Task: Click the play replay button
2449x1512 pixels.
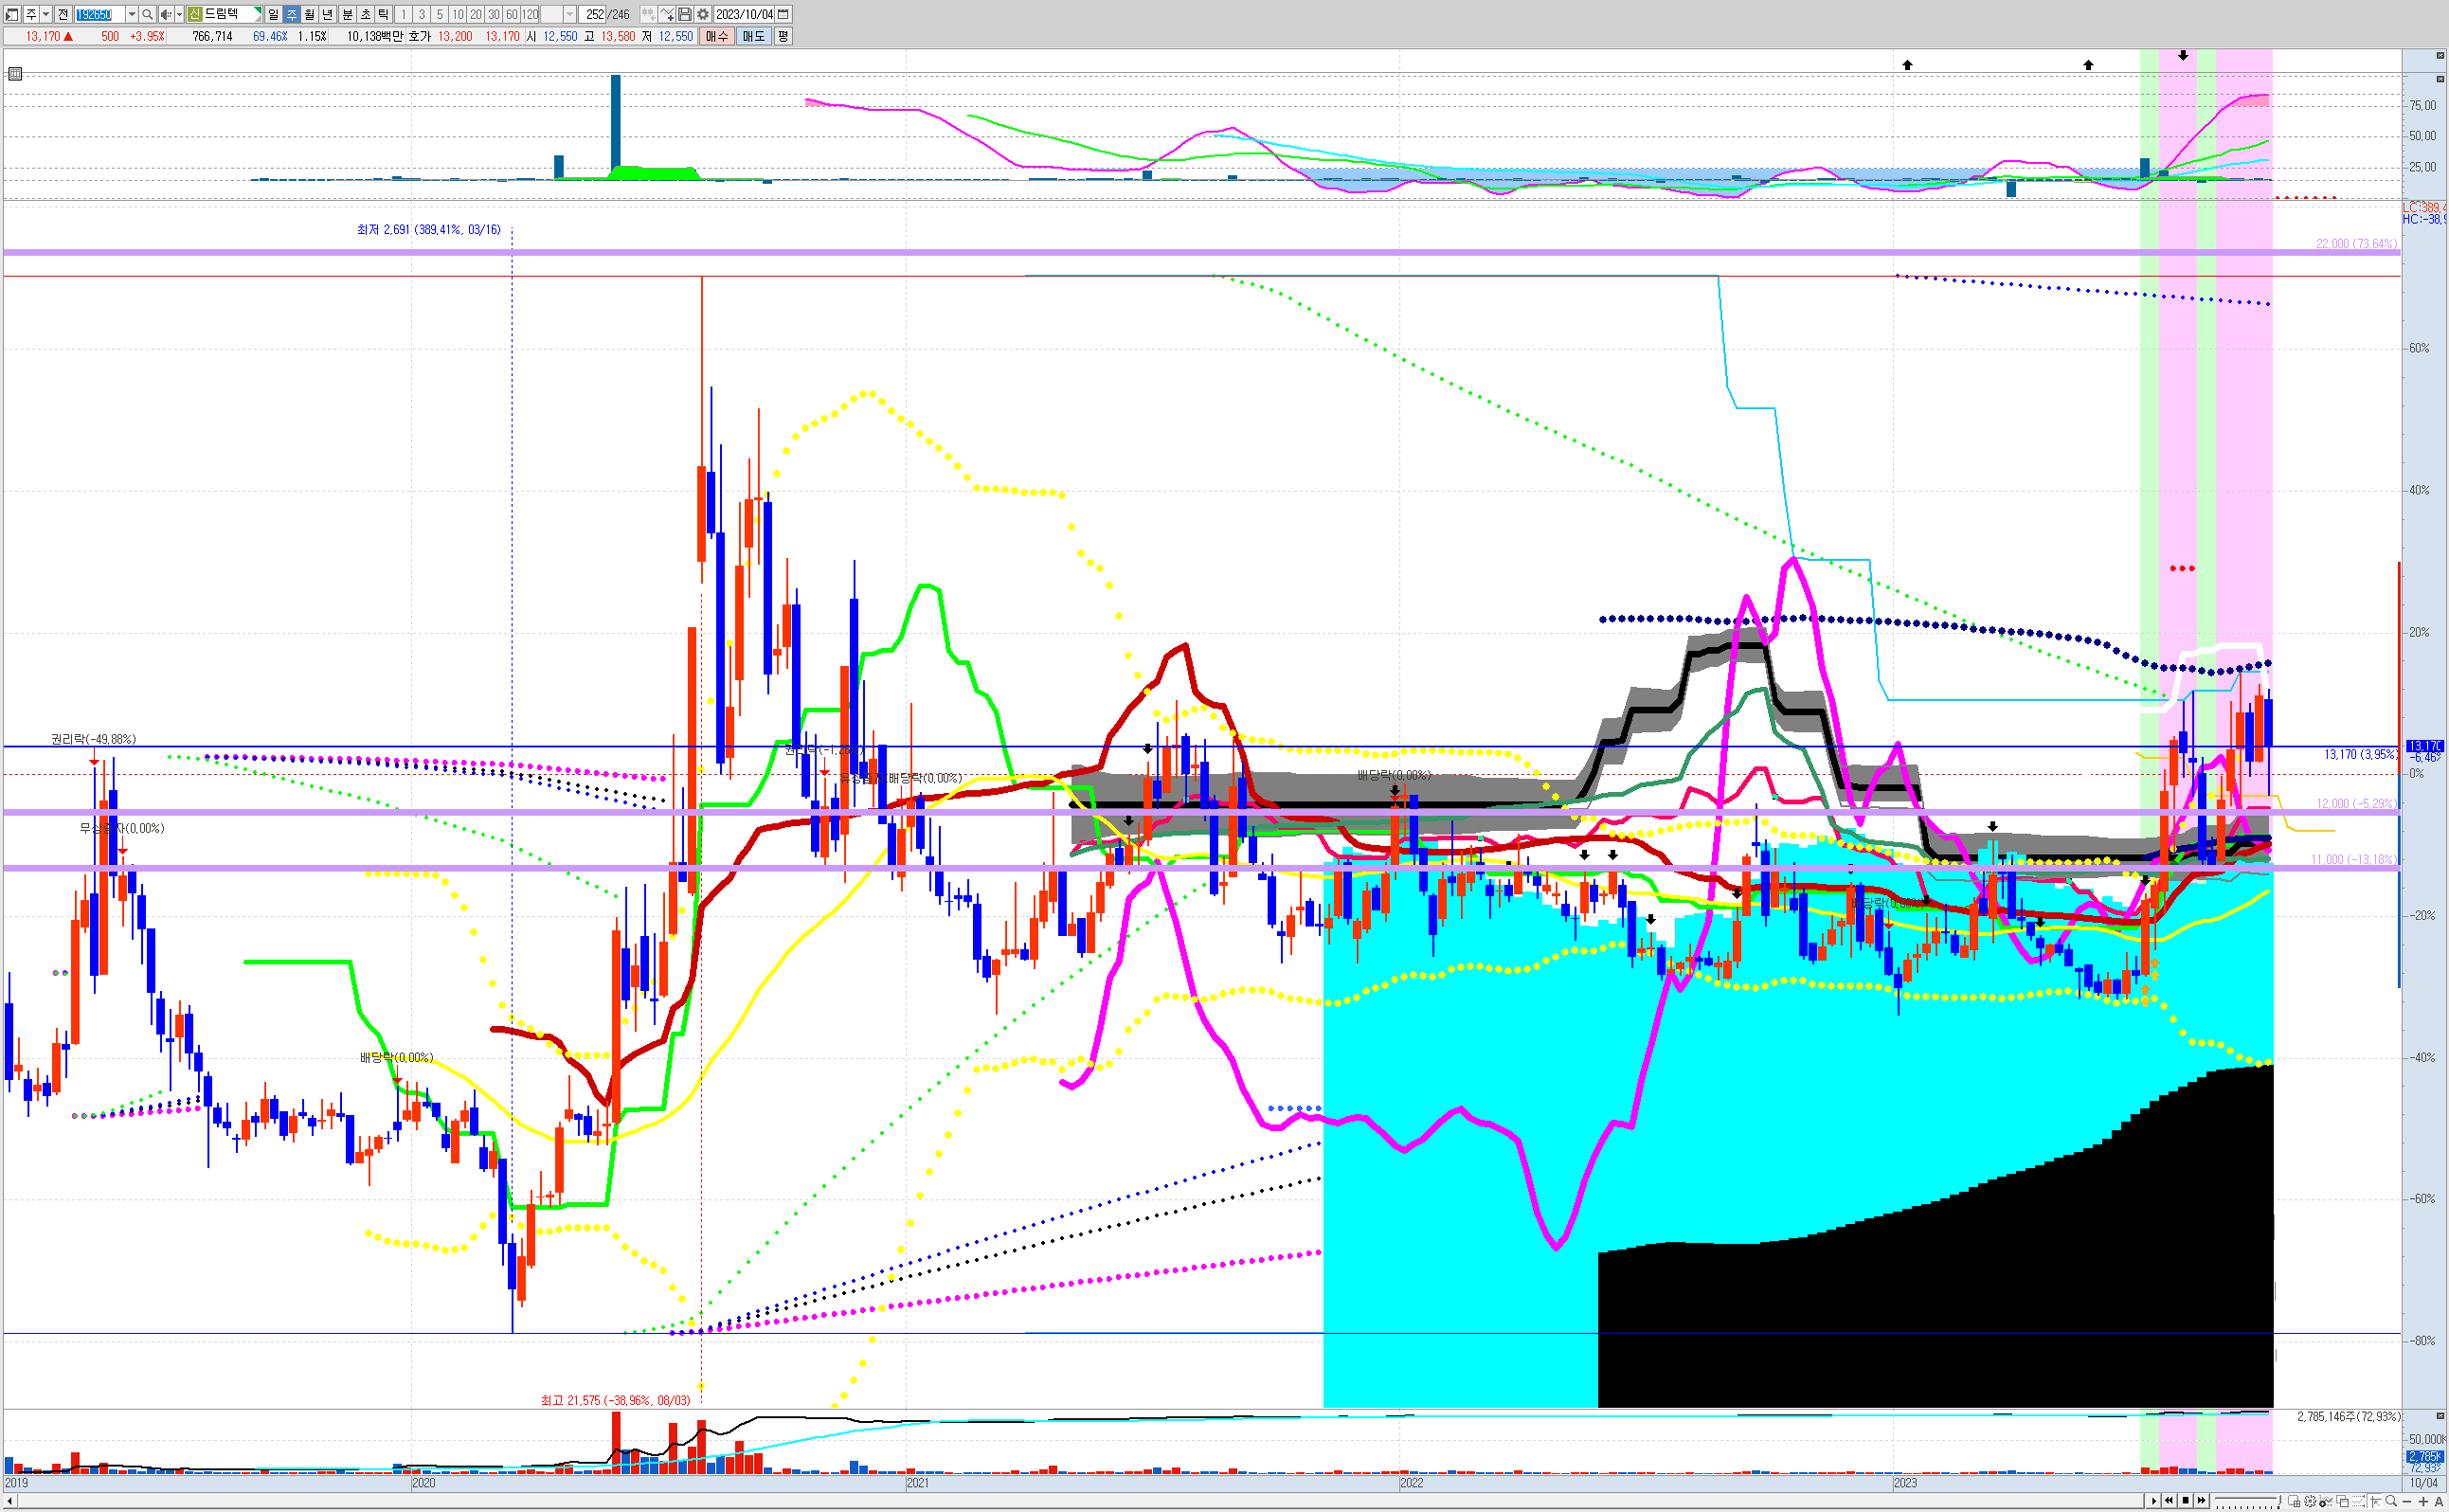Action: (2154, 1501)
